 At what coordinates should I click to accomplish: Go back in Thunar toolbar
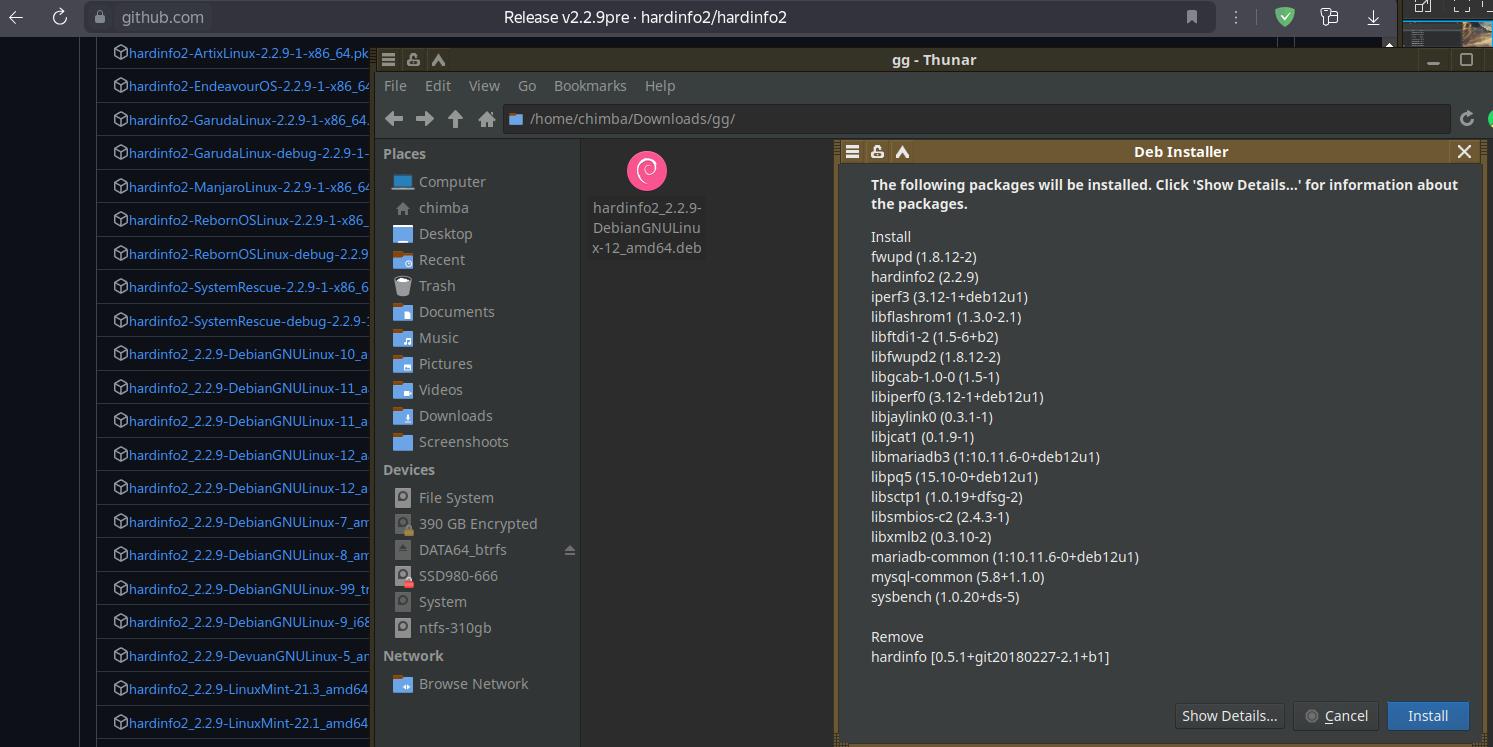pyautogui.click(x=394, y=119)
